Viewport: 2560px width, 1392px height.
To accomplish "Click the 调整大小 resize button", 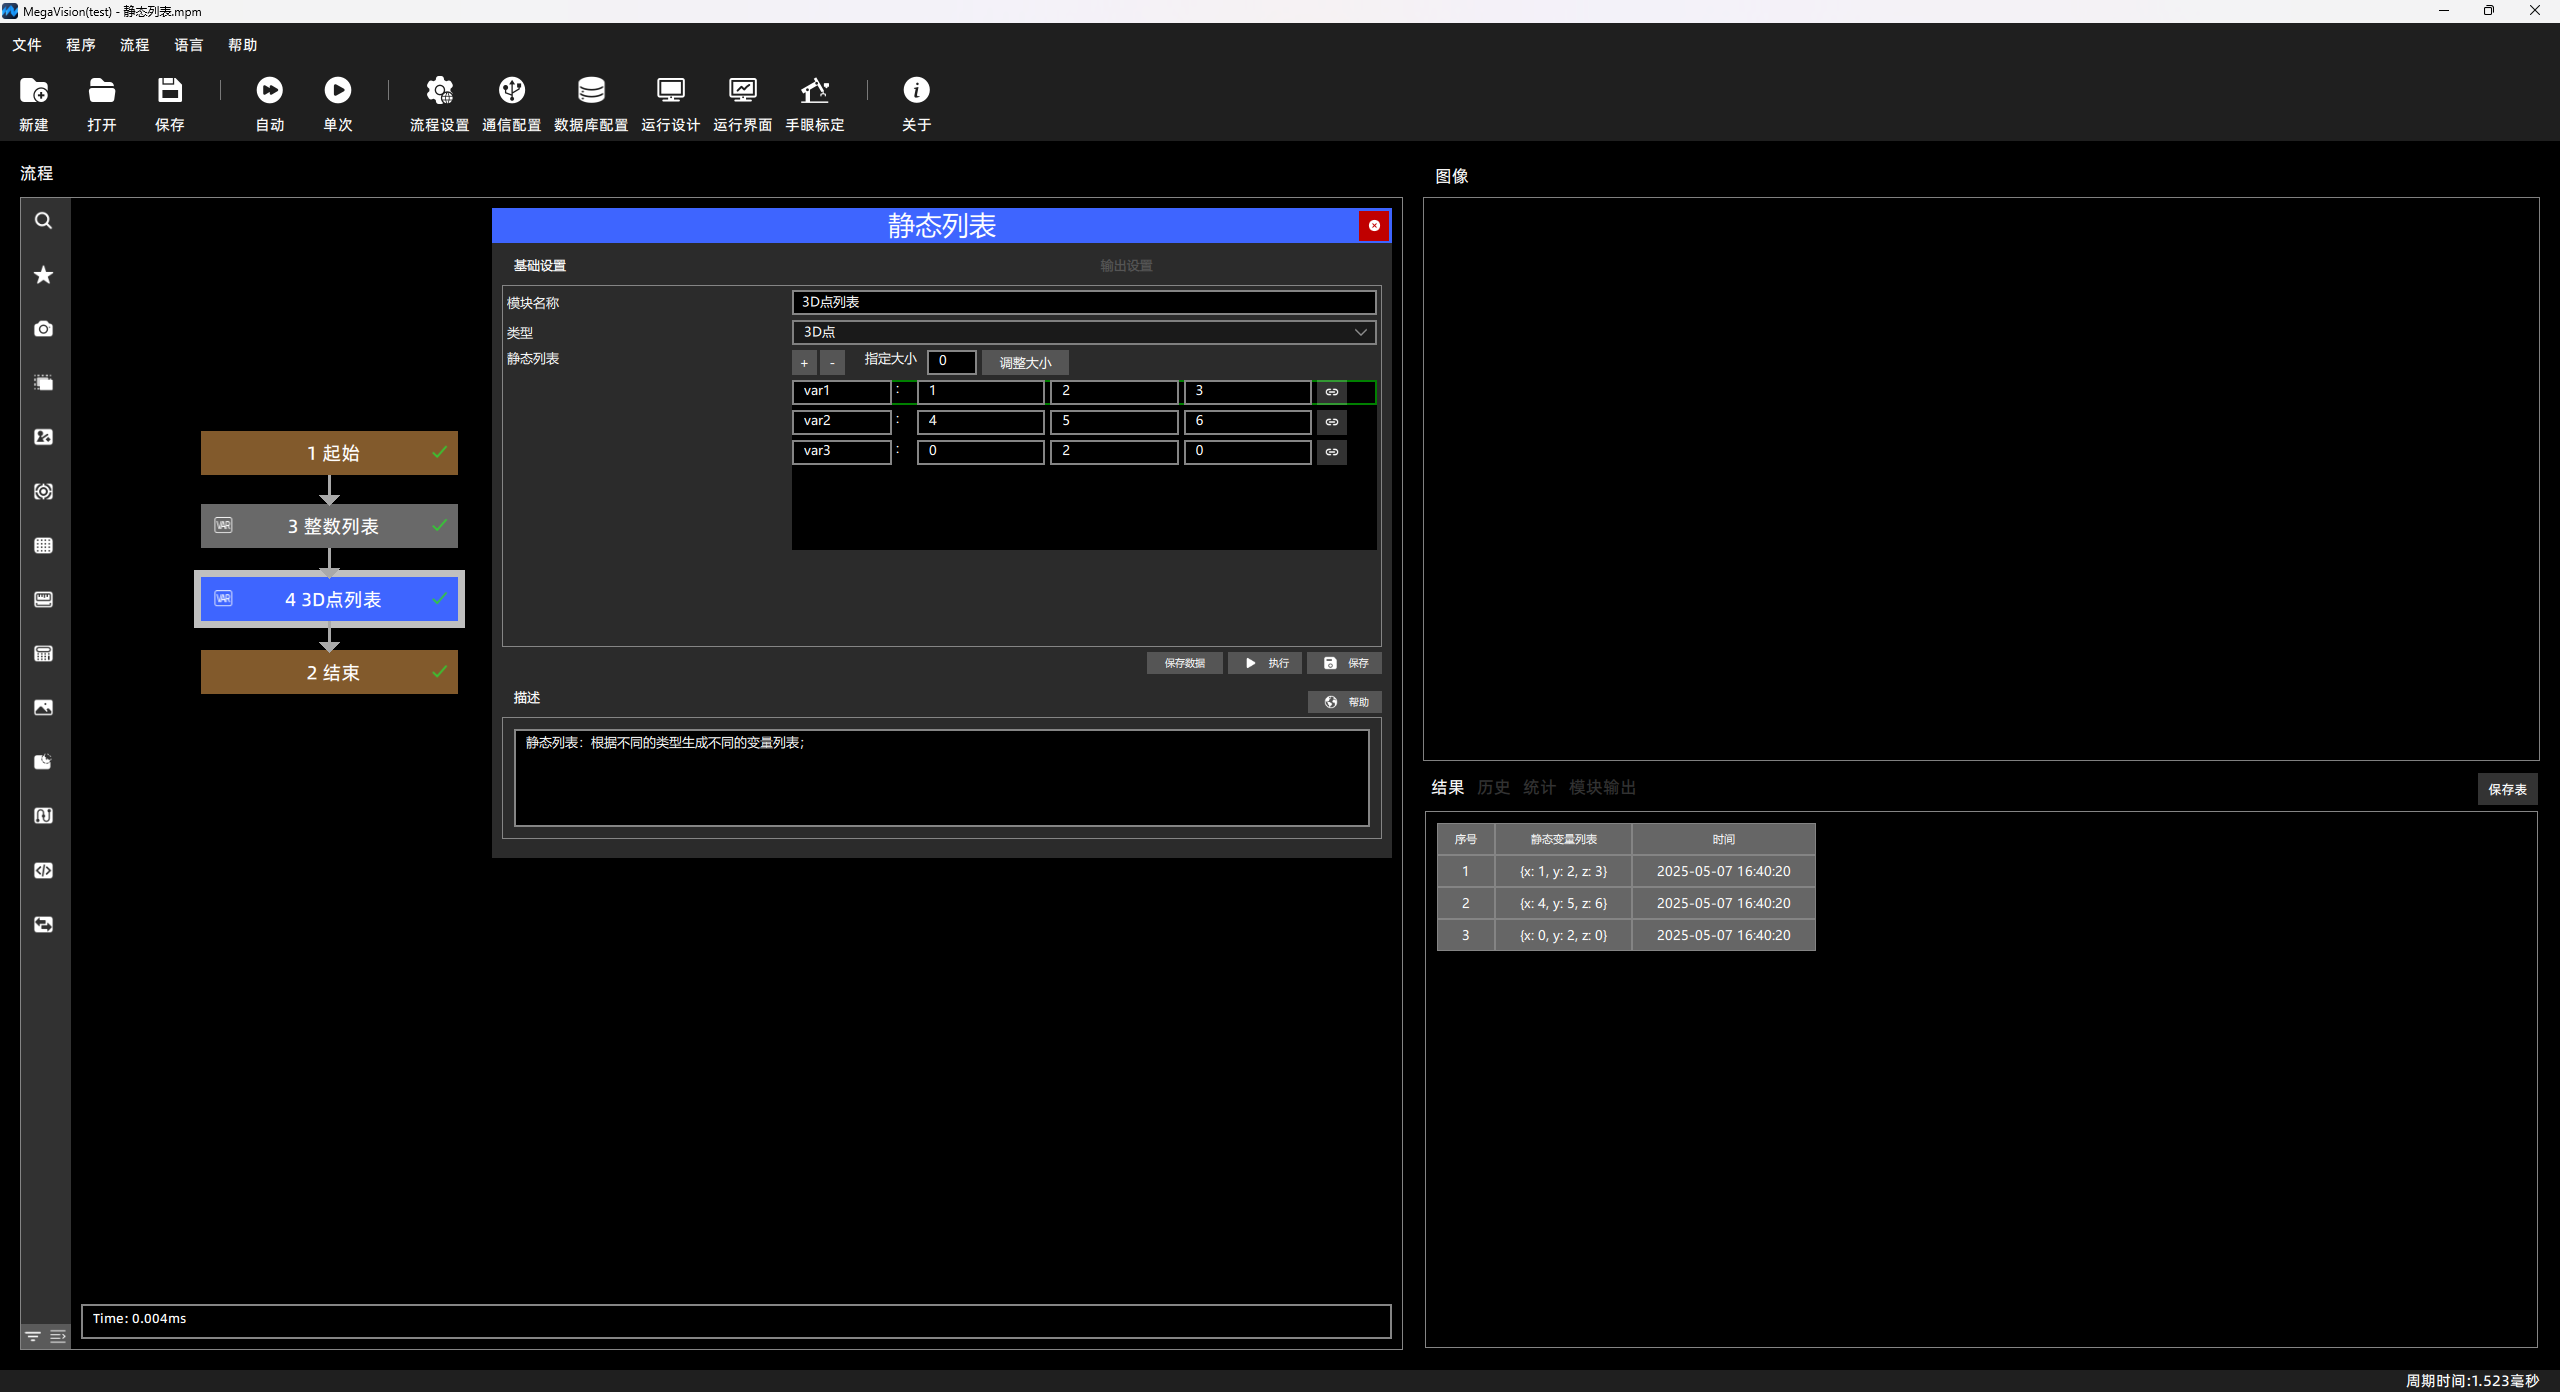I will (1025, 363).
